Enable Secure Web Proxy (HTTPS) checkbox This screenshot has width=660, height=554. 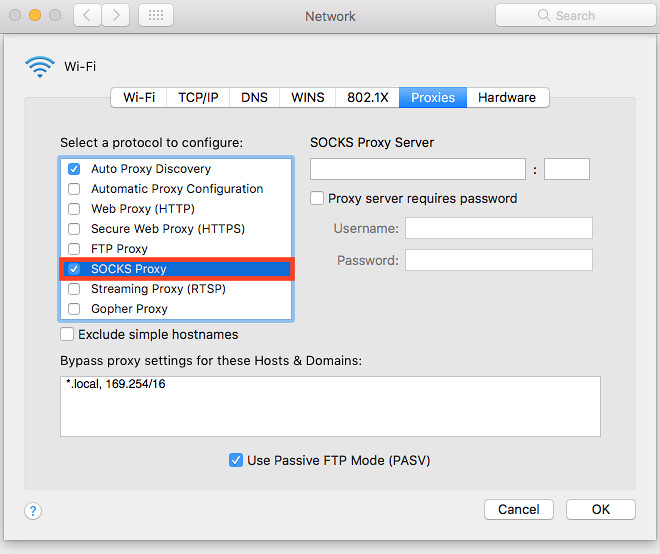[x=74, y=229]
